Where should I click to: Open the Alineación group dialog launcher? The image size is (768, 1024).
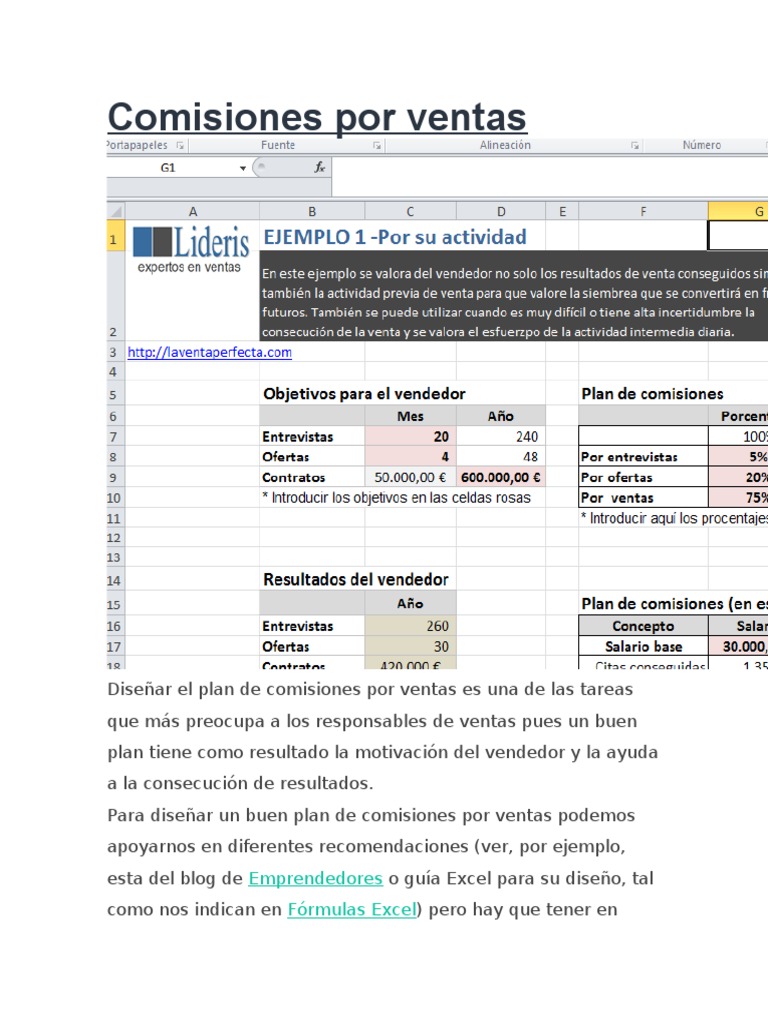635,146
